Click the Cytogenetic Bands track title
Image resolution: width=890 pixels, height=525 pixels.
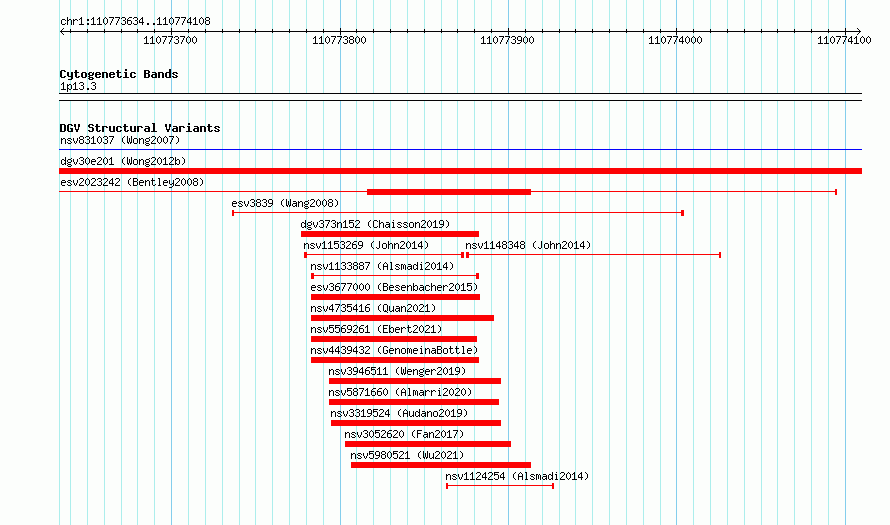[x=119, y=74]
